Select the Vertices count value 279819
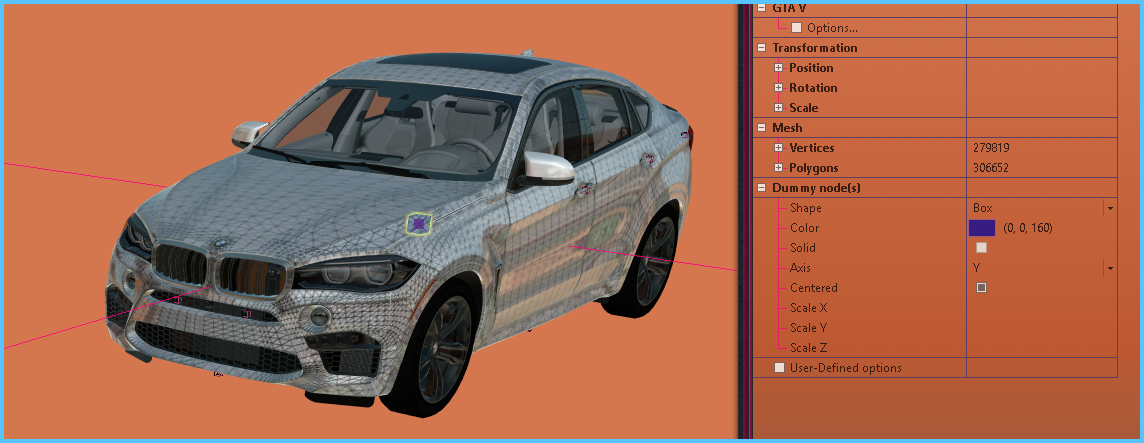Viewport: 1144px width, 443px height. pyautogui.click(x=990, y=148)
